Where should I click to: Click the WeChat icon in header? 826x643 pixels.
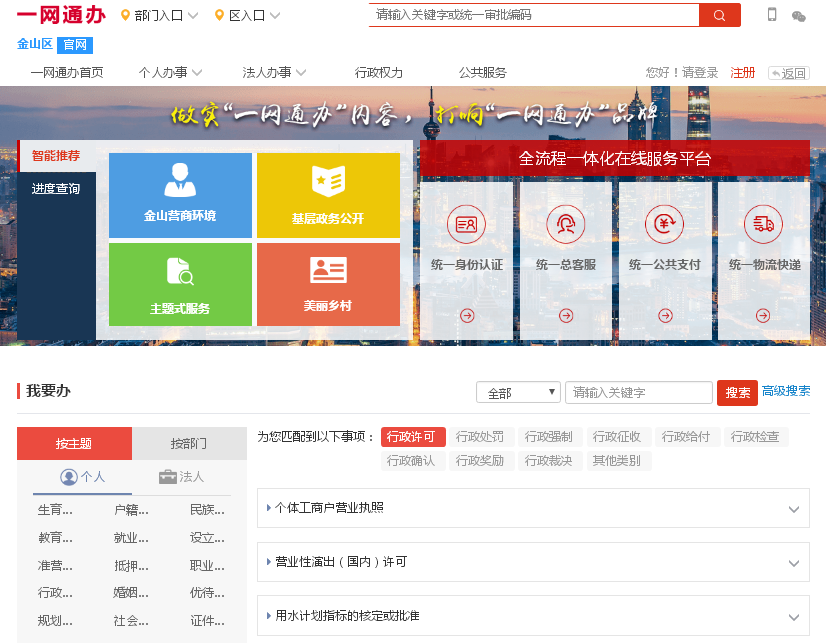click(x=798, y=16)
